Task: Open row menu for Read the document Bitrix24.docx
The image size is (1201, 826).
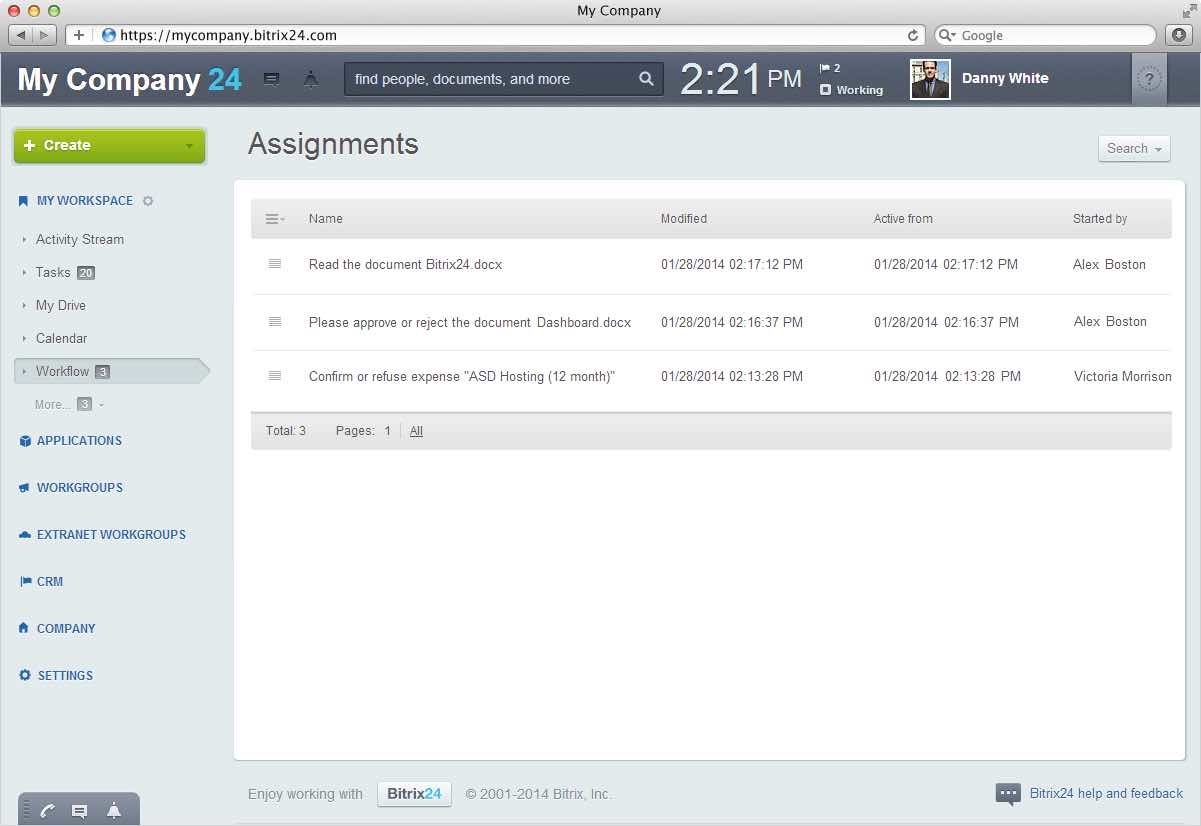Action: [x=275, y=264]
